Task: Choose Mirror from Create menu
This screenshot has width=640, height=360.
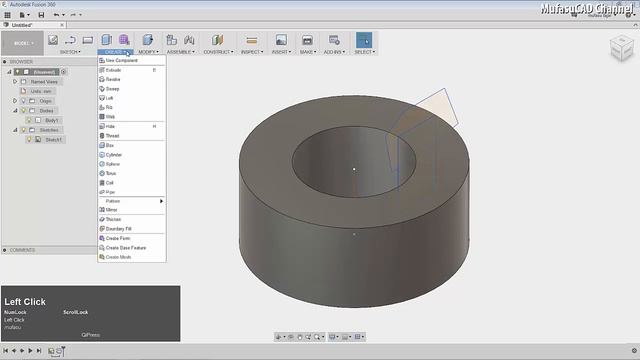Action: coord(132,210)
